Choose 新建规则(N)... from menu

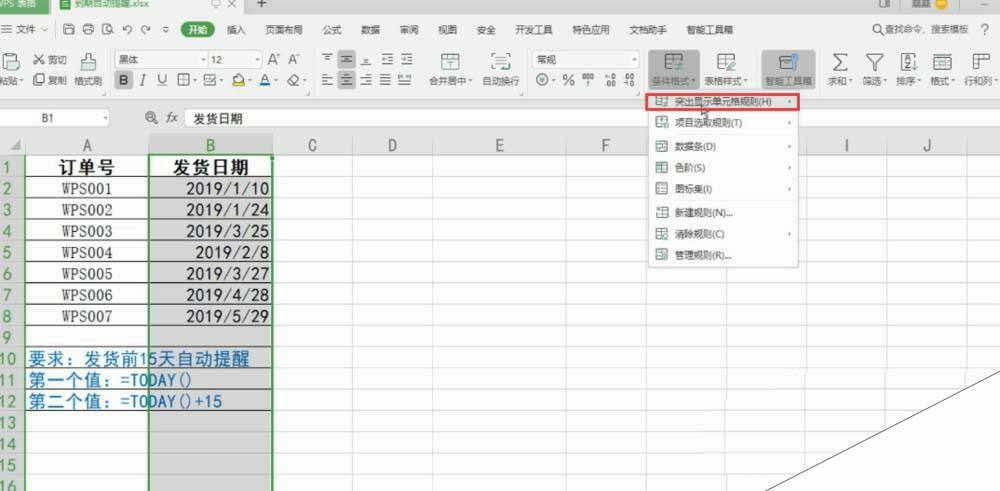point(723,213)
